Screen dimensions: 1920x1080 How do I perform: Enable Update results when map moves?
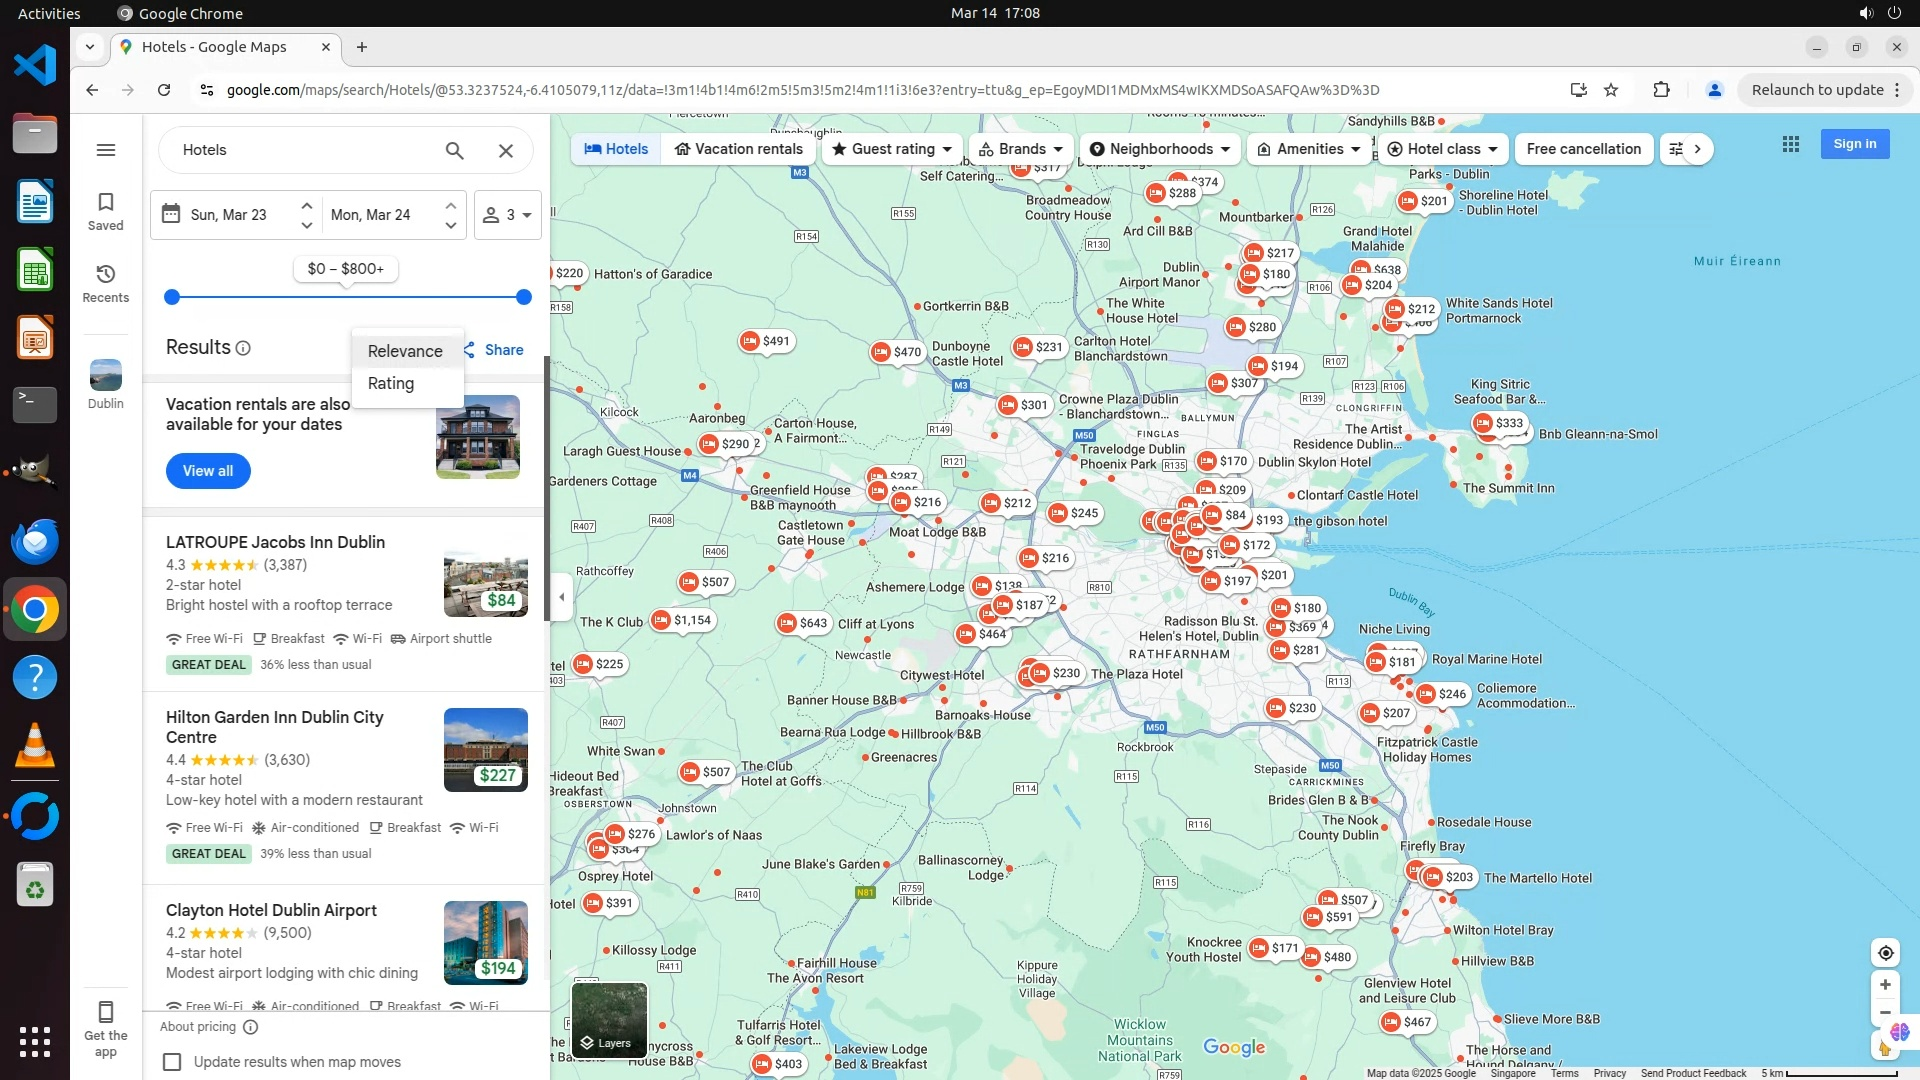pyautogui.click(x=173, y=1062)
